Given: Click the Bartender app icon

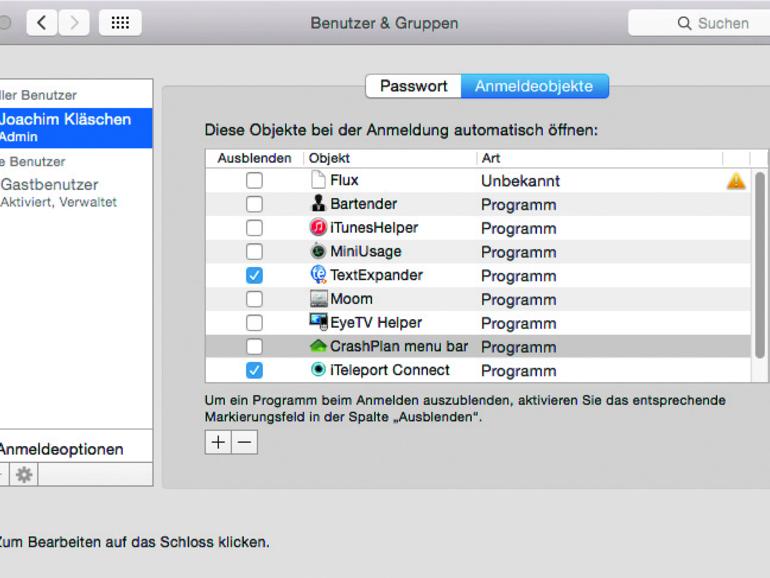Looking at the screenshot, I should (318, 203).
